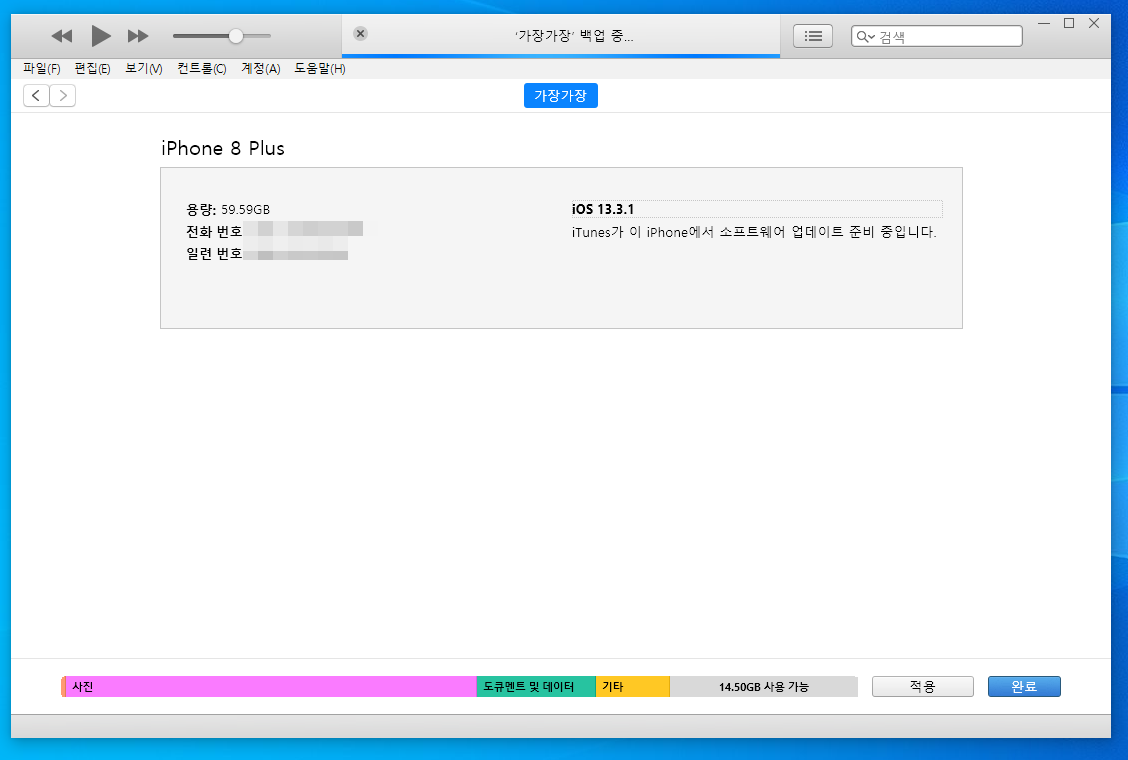Click the 일련 번호 label
Screen dimensions: 1128x760
point(214,254)
